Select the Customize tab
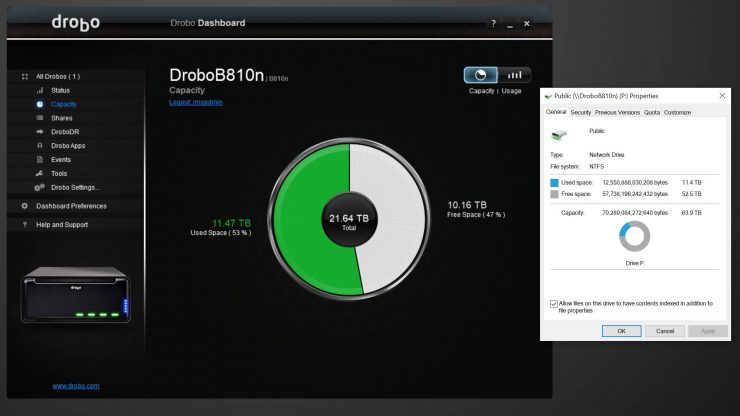The width and height of the screenshot is (740, 416). 677,112
